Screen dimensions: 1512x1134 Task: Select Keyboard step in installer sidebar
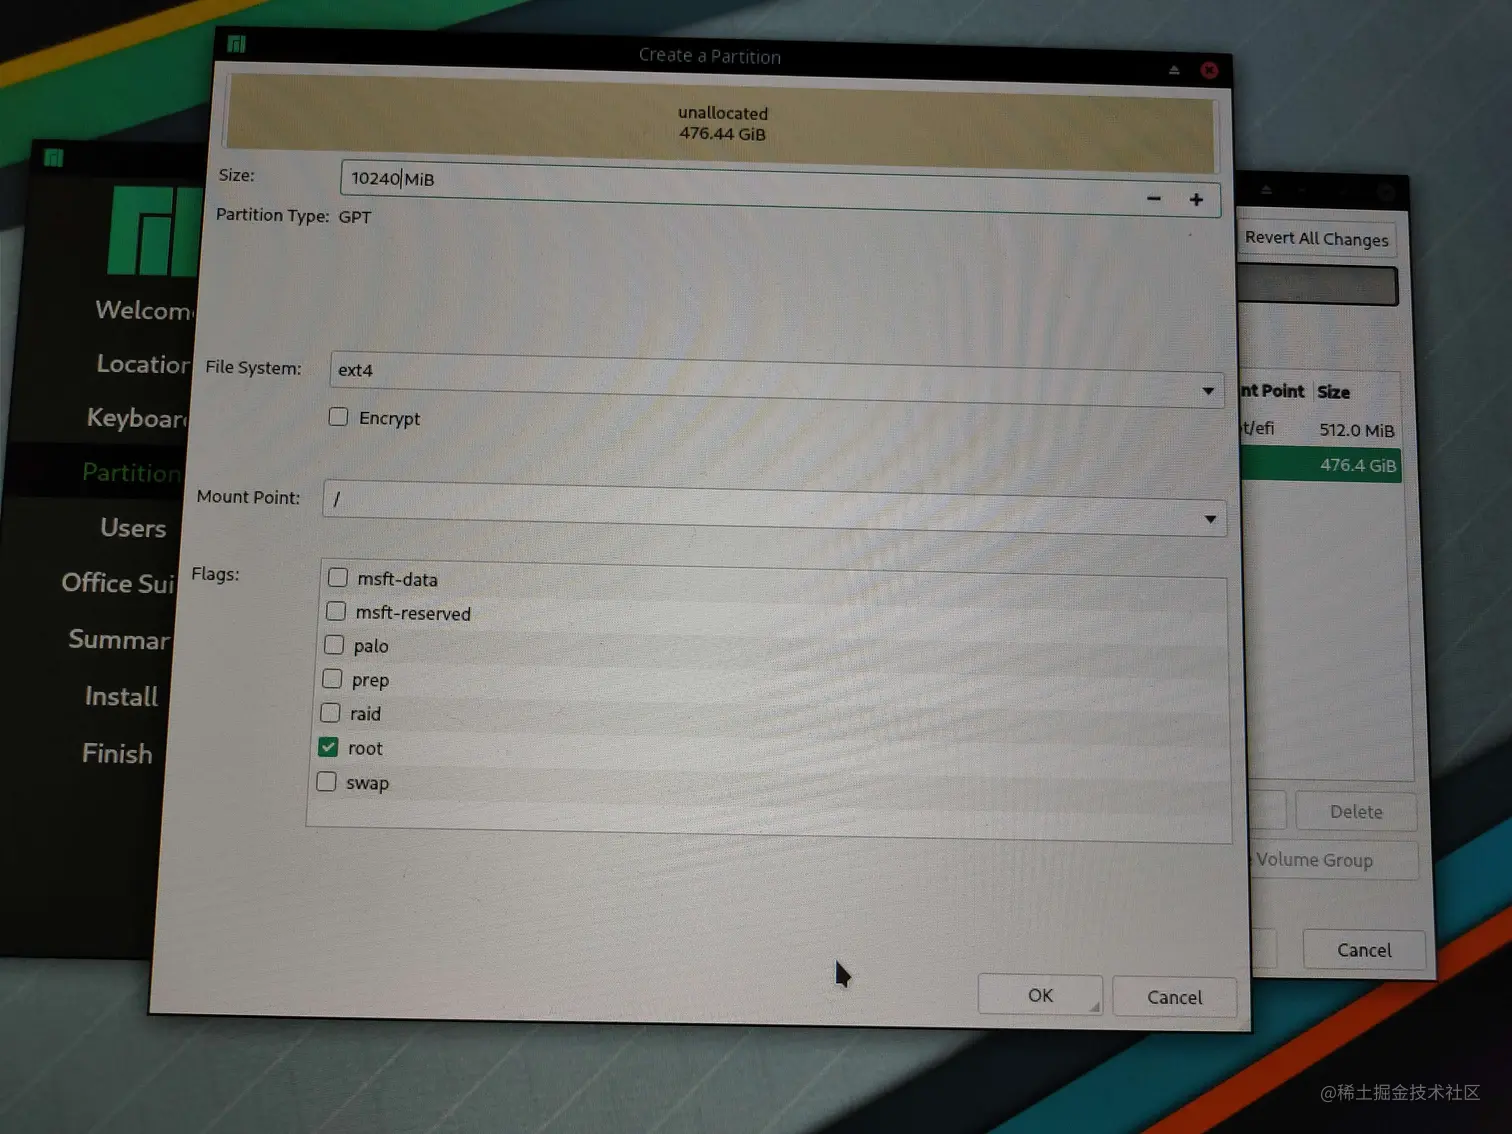pos(137,418)
